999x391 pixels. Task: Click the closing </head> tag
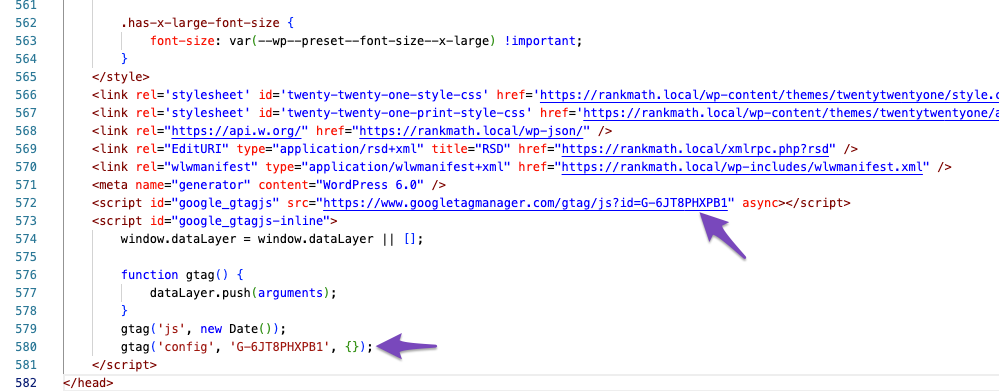tap(89, 383)
